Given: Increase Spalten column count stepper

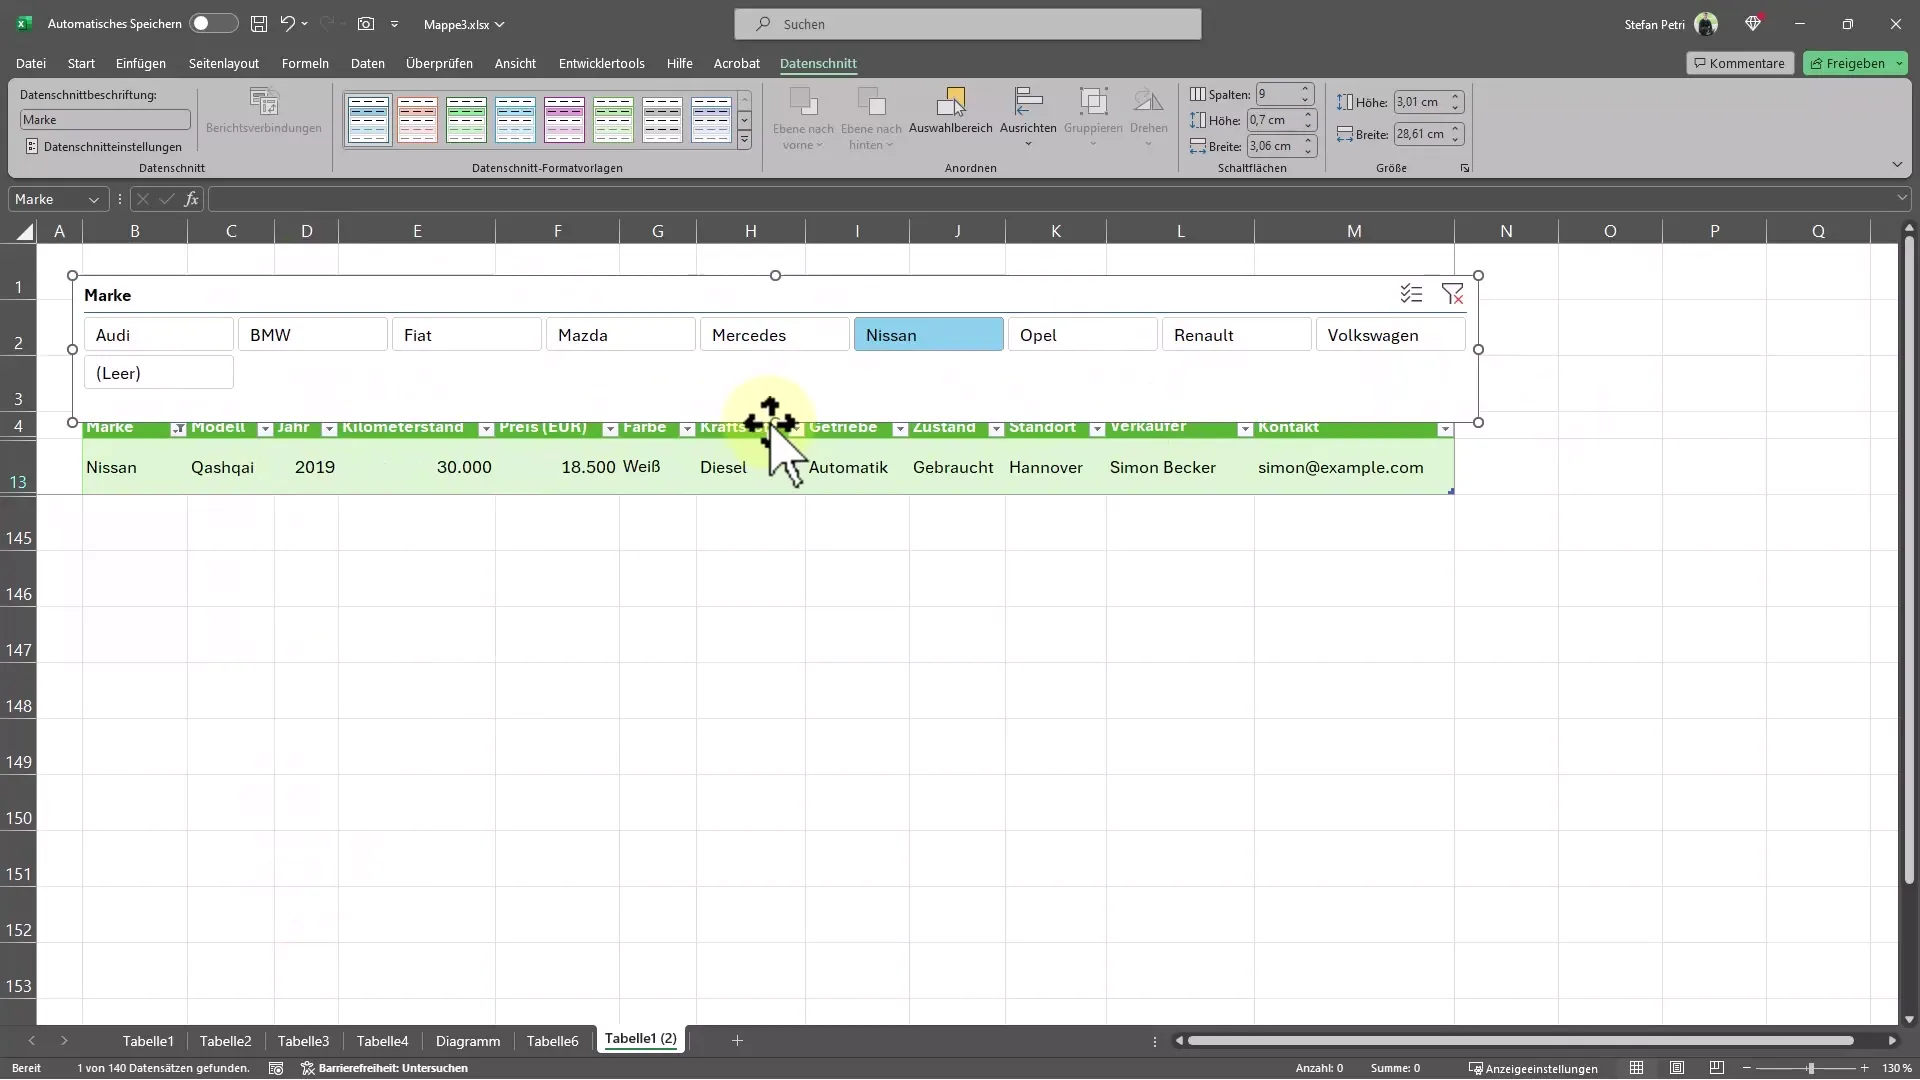Looking at the screenshot, I should click(x=1305, y=89).
